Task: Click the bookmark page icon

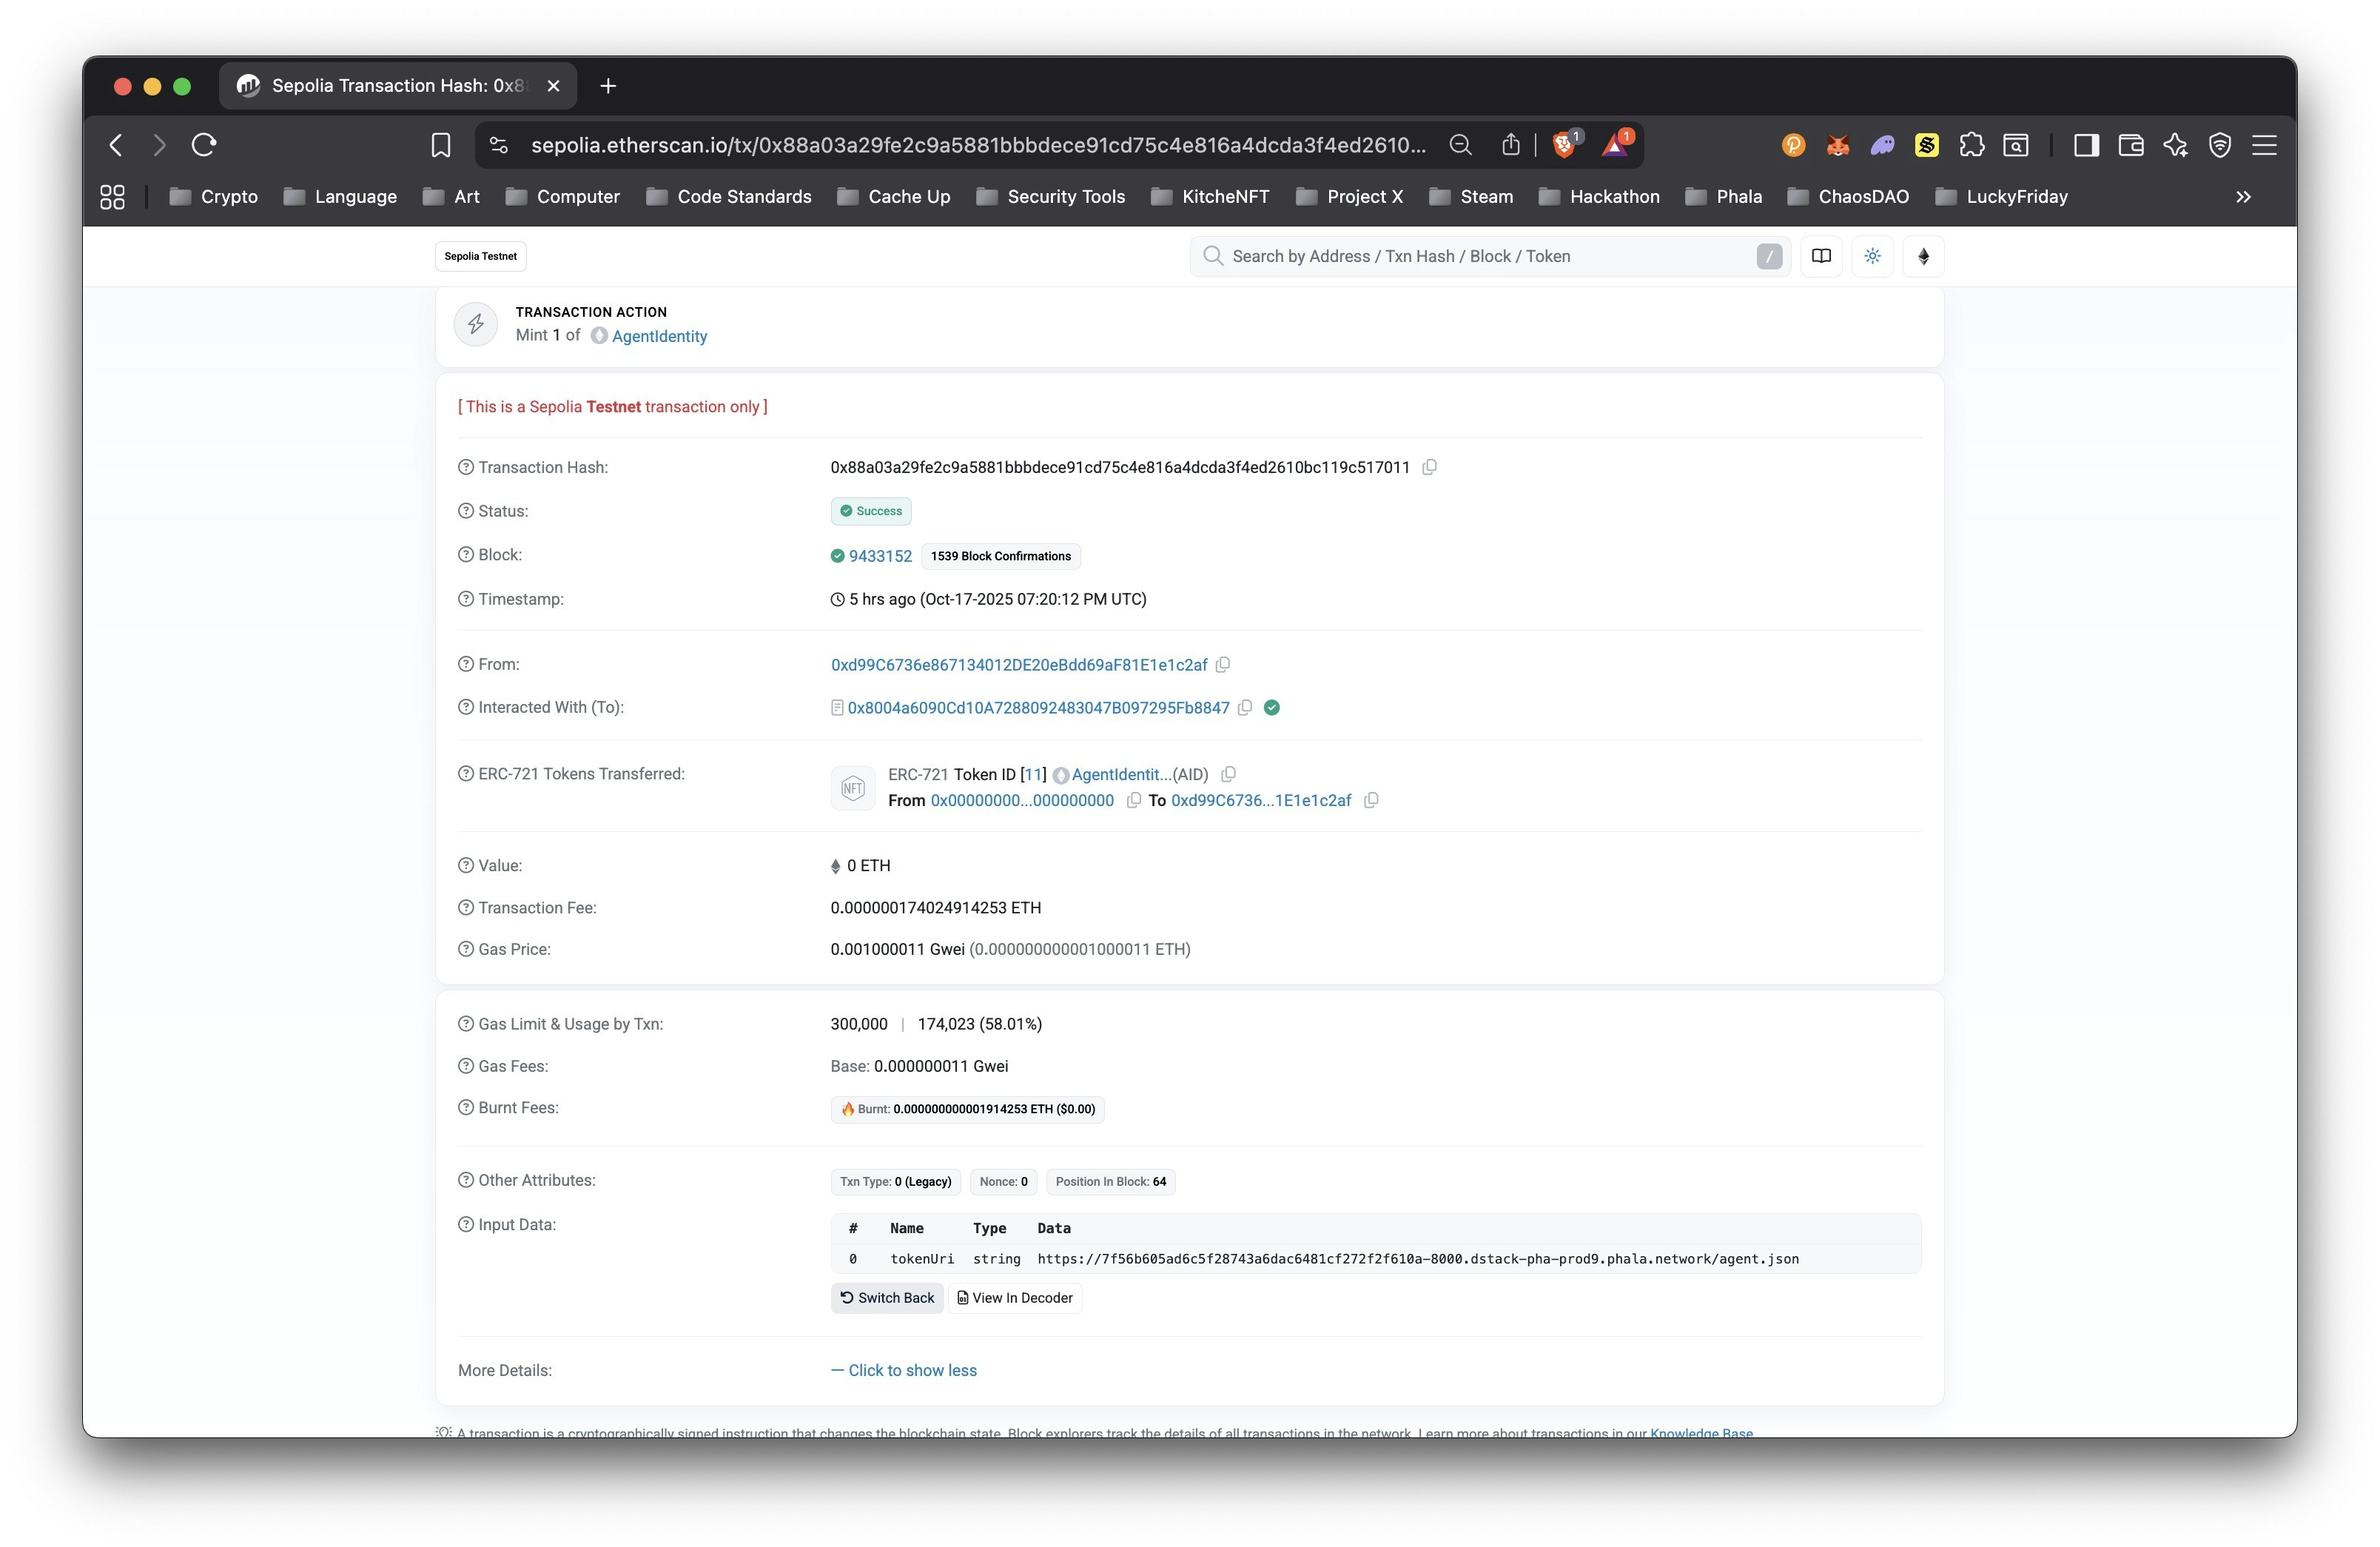Action: [x=440, y=145]
